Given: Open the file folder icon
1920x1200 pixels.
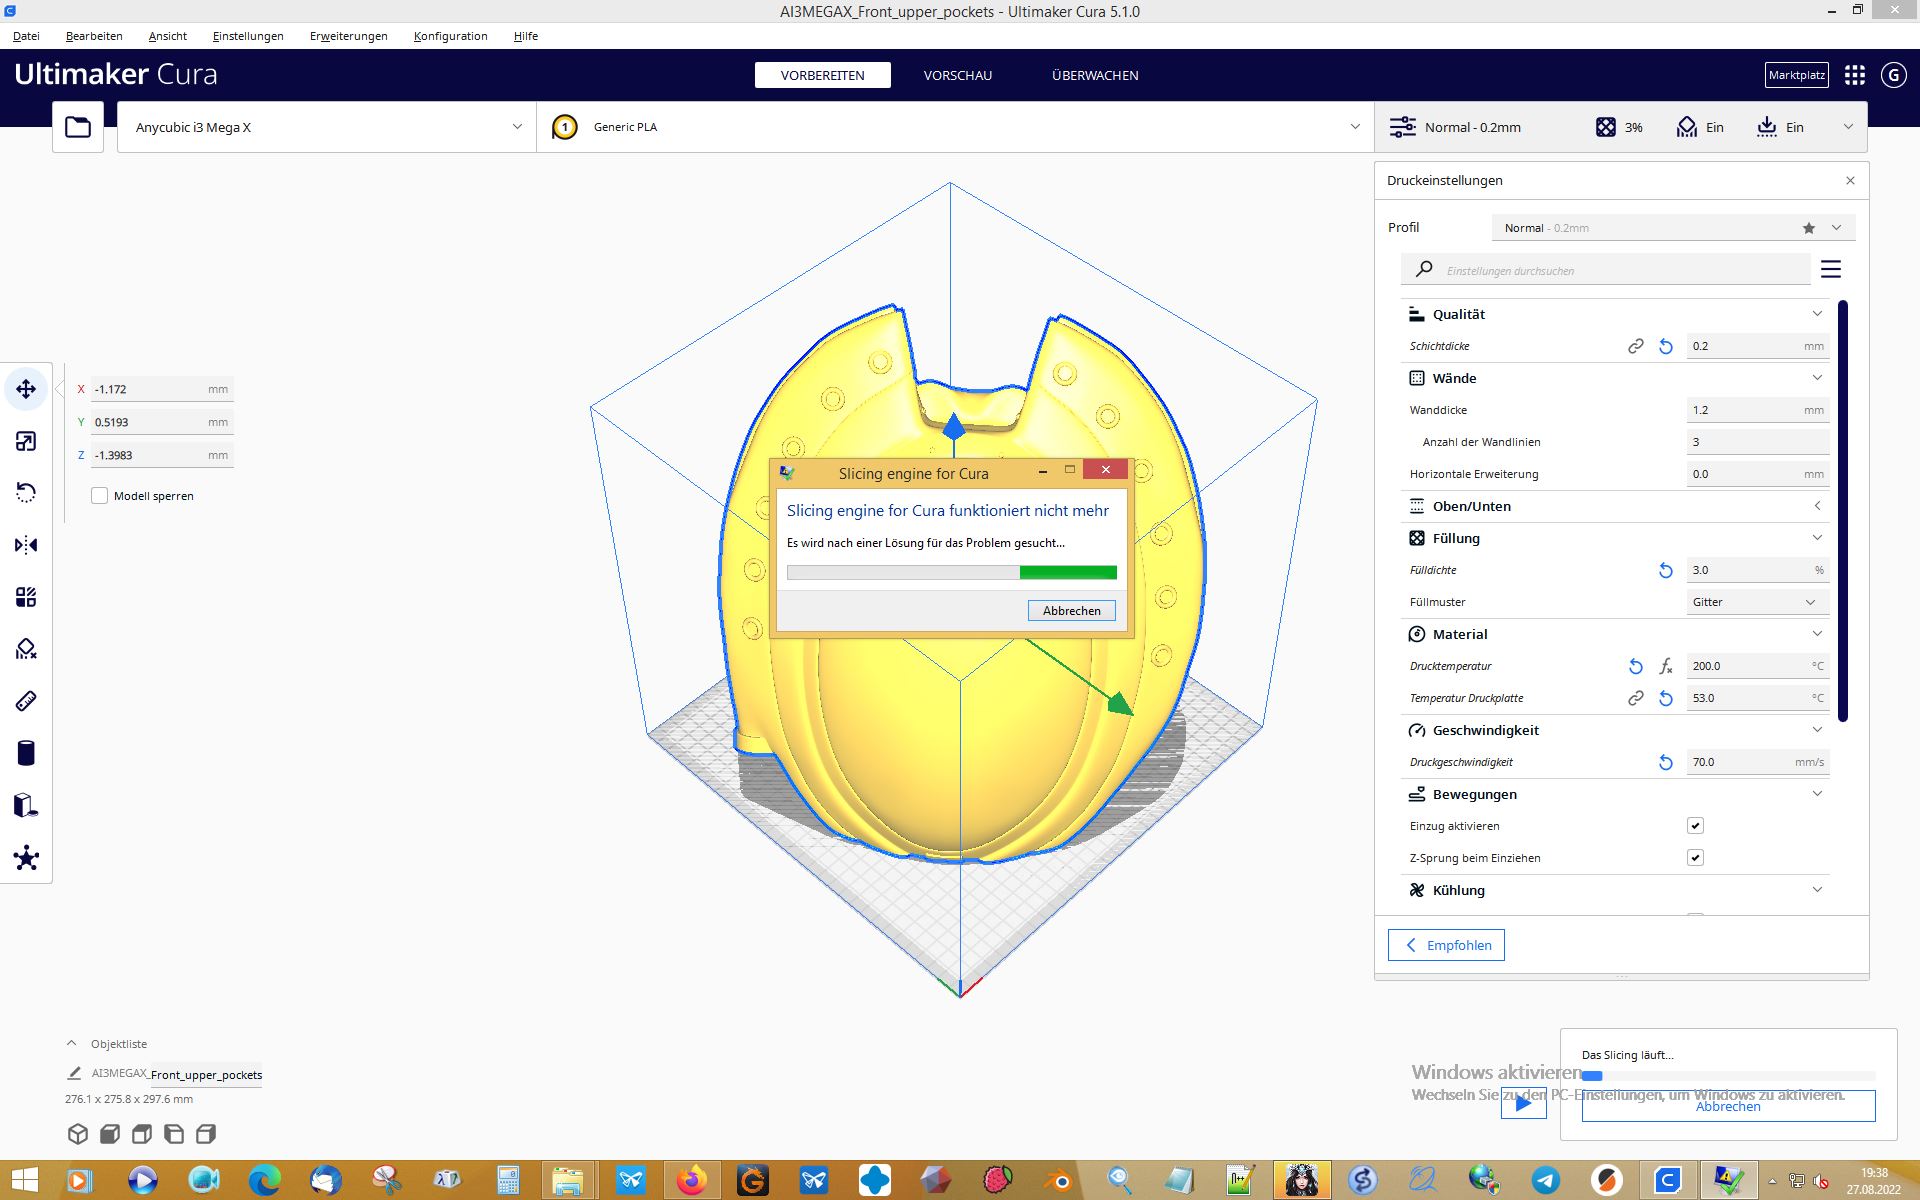Looking at the screenshot, I should tap(78, 127).
